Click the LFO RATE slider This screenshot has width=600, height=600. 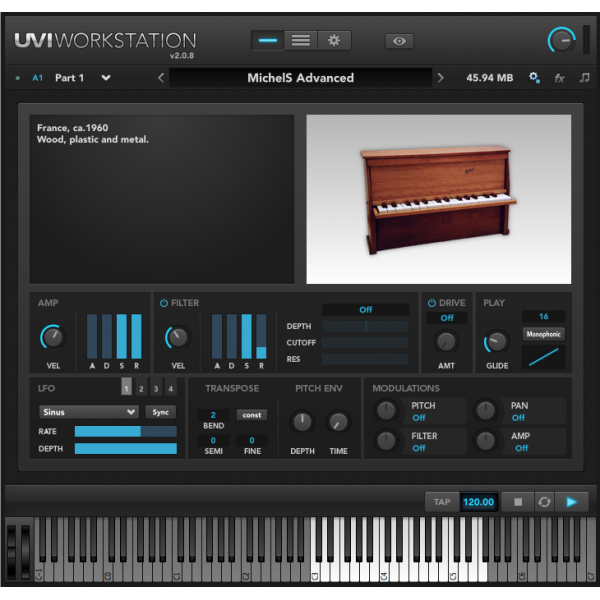coord(126,432)
